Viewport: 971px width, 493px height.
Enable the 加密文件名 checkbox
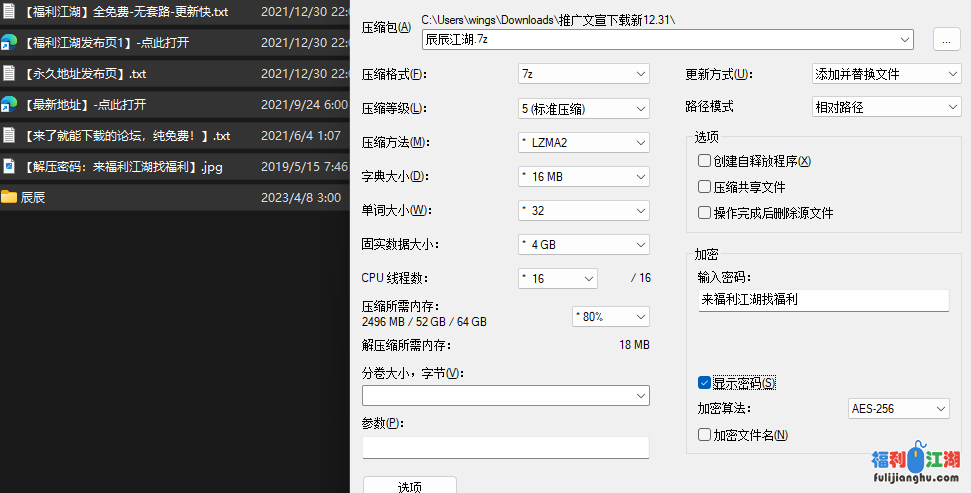[705, 435]
